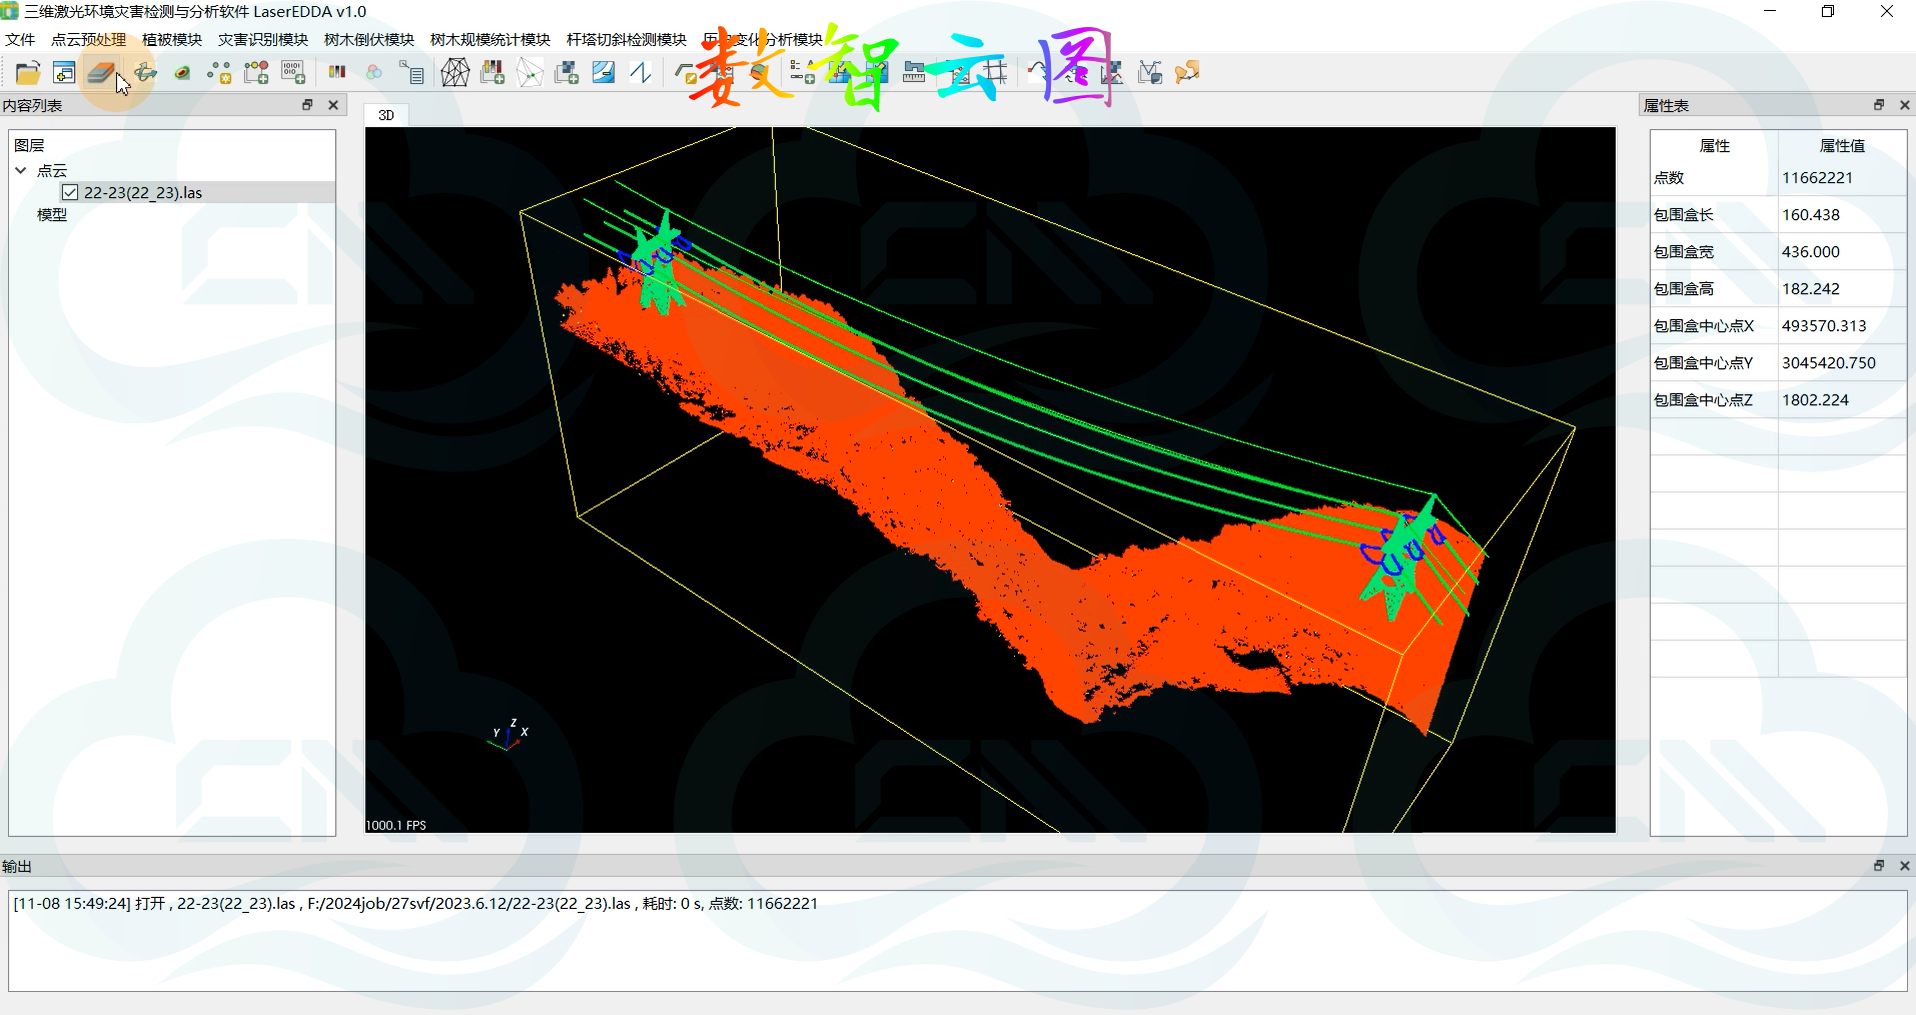Click the open folder icon in toolbar

click(27, 72)
